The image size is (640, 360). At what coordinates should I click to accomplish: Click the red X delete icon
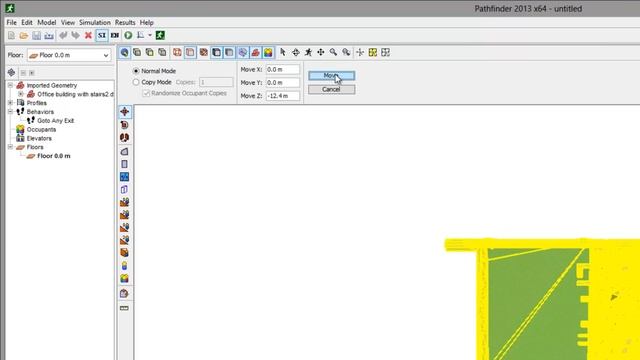(88, 36)
